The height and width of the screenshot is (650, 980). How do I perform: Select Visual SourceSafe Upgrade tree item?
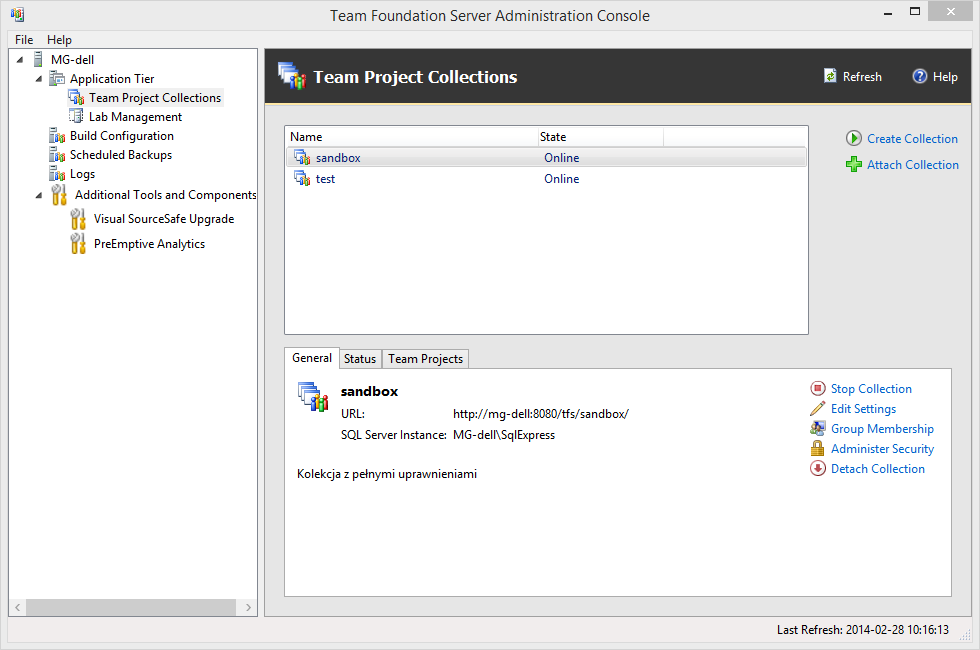pyautogui.click(x=163, y=219)
